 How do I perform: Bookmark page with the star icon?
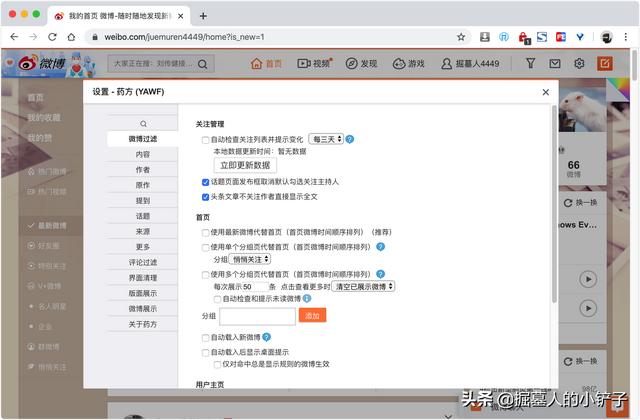(461, 37)
